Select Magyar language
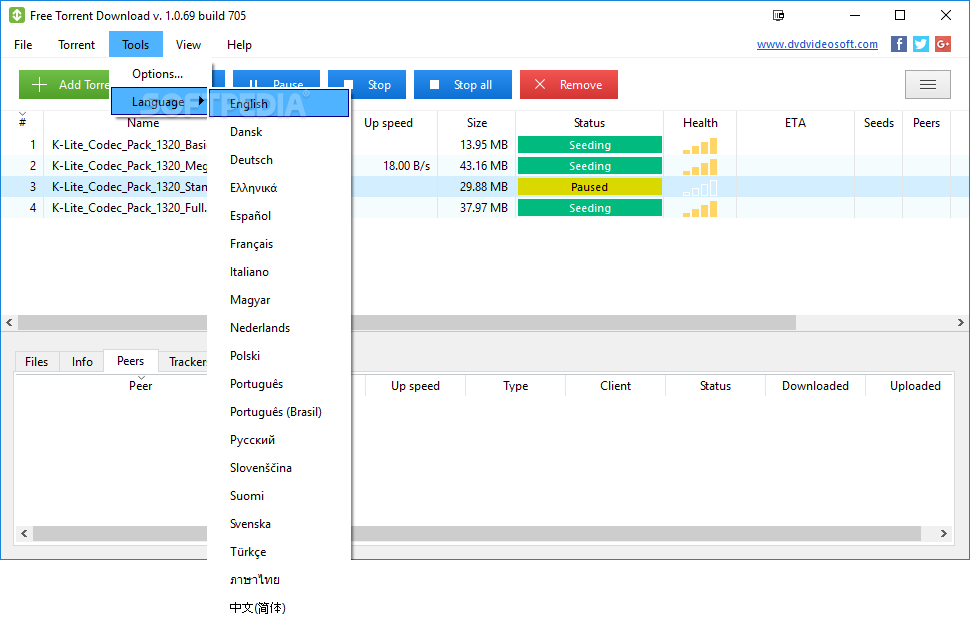This screenshot has height=623, width=970. pos(279,299)
